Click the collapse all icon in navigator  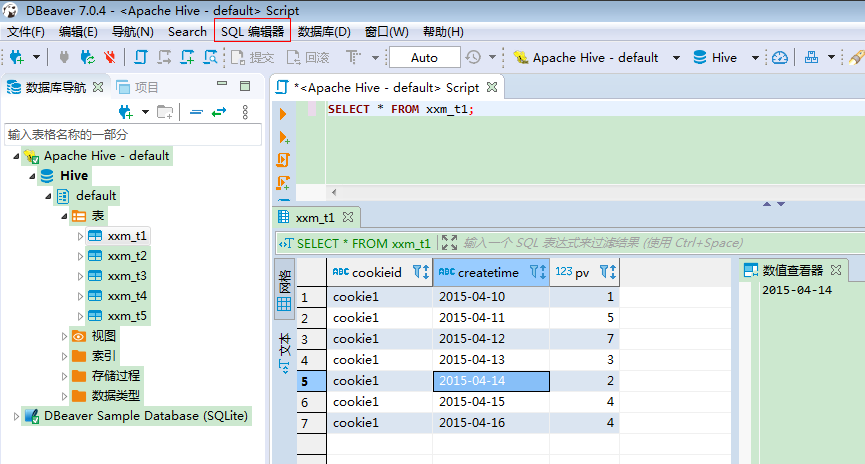click(196, 112)
